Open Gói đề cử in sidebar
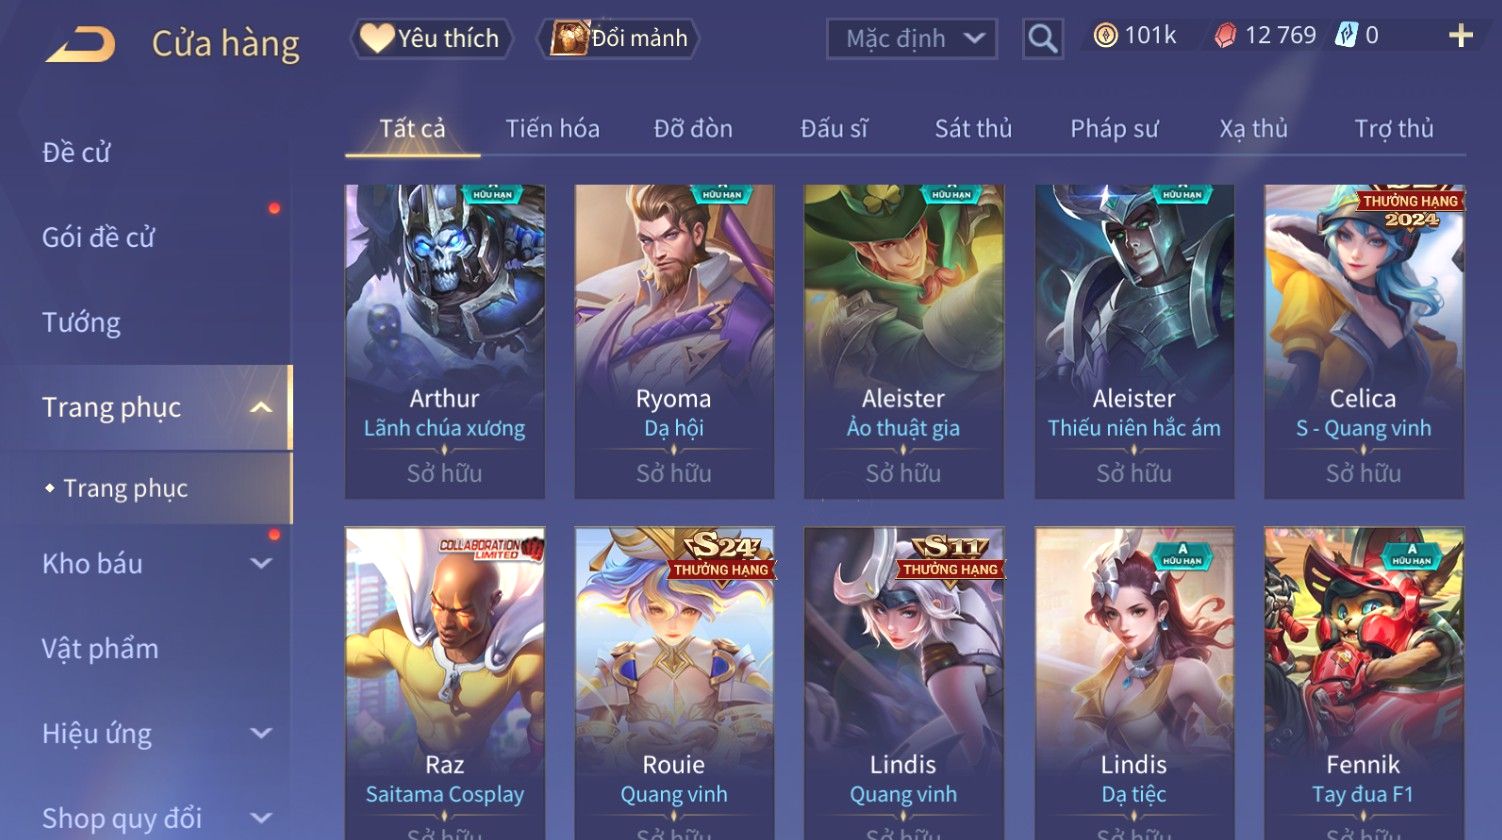The height and width of the screenshot is (840, 1502). pyautogui.click(x=98, y=237)
